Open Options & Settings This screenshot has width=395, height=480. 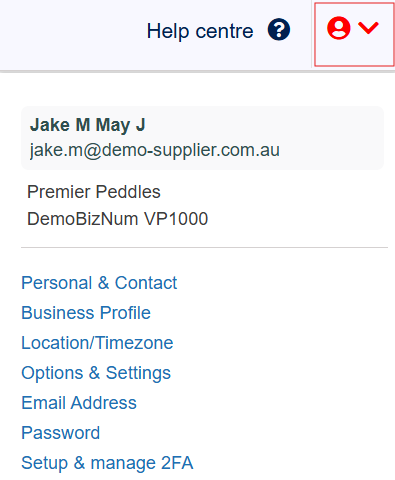96,373
